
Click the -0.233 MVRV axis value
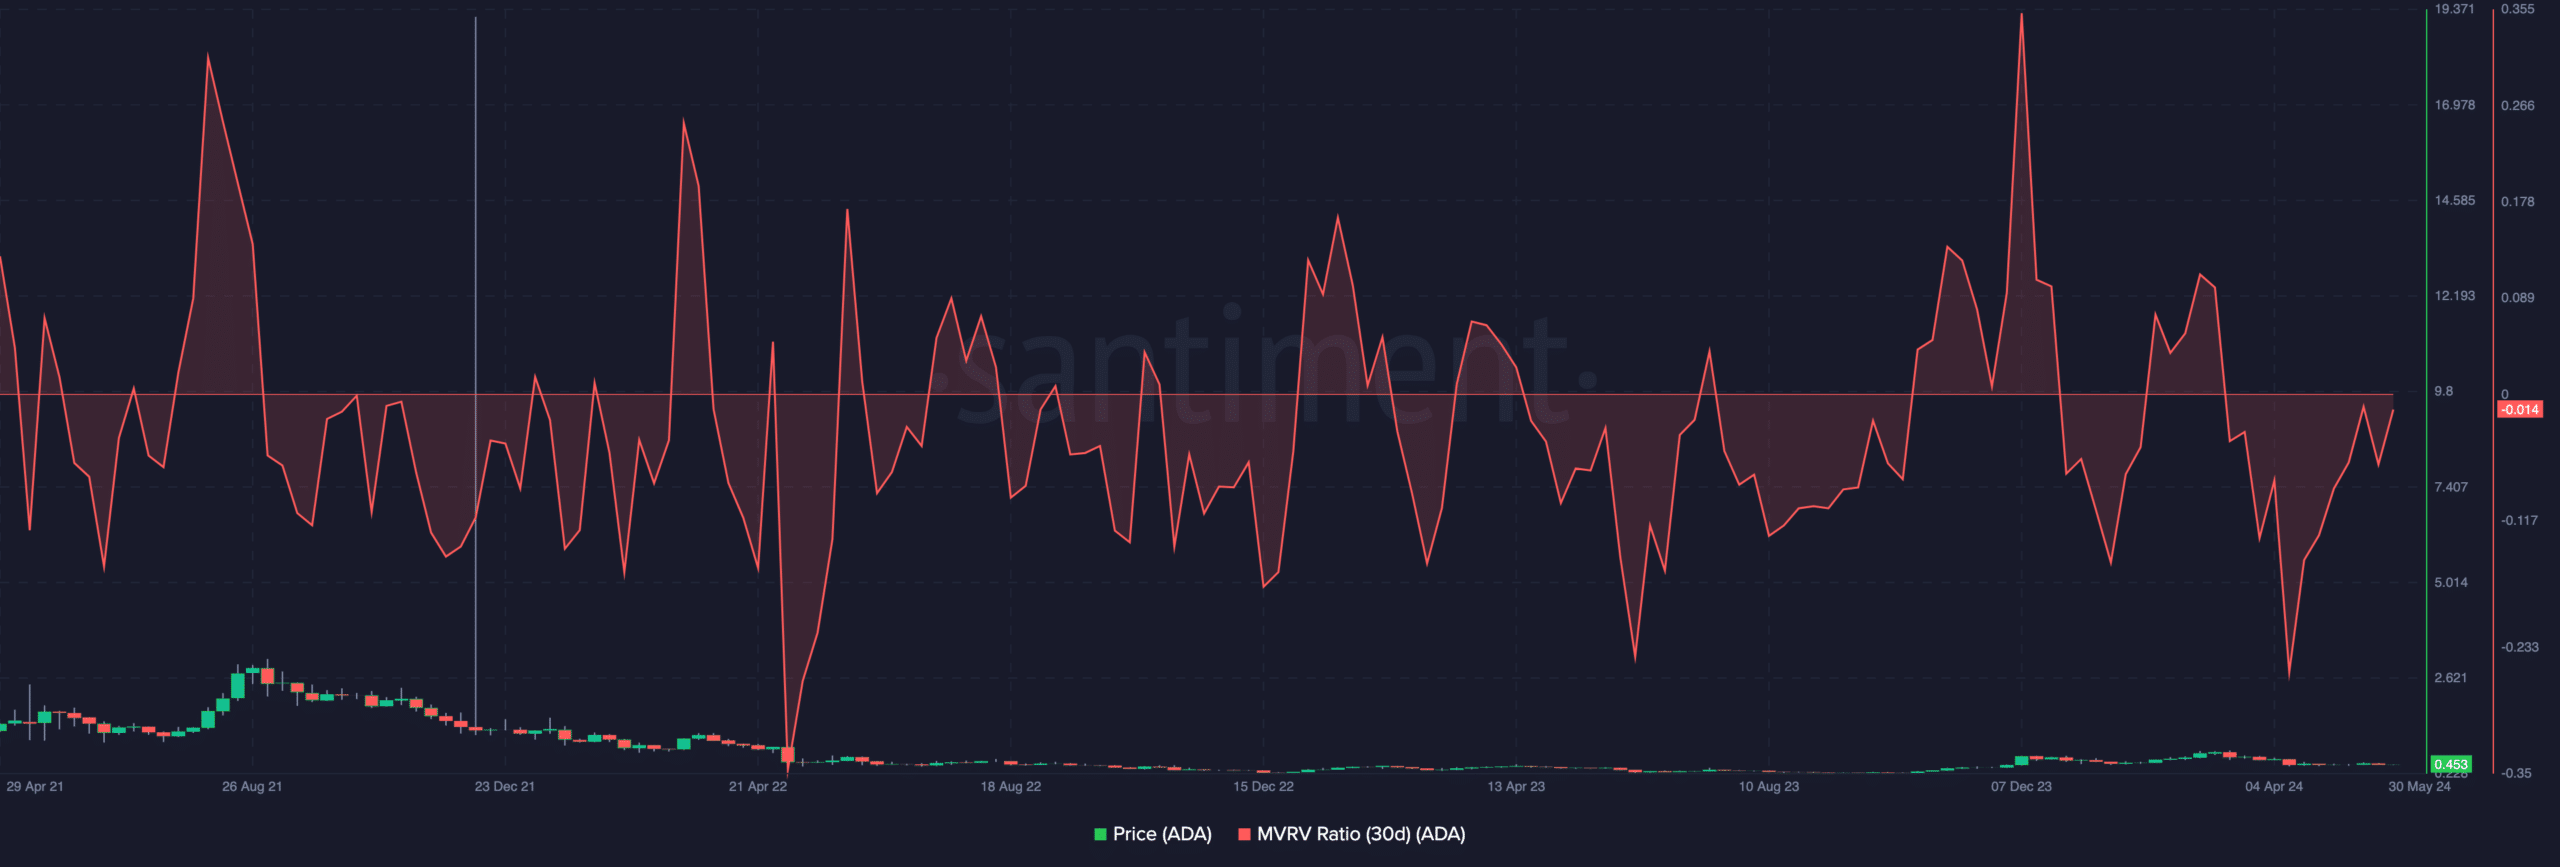coord(2520,648)
